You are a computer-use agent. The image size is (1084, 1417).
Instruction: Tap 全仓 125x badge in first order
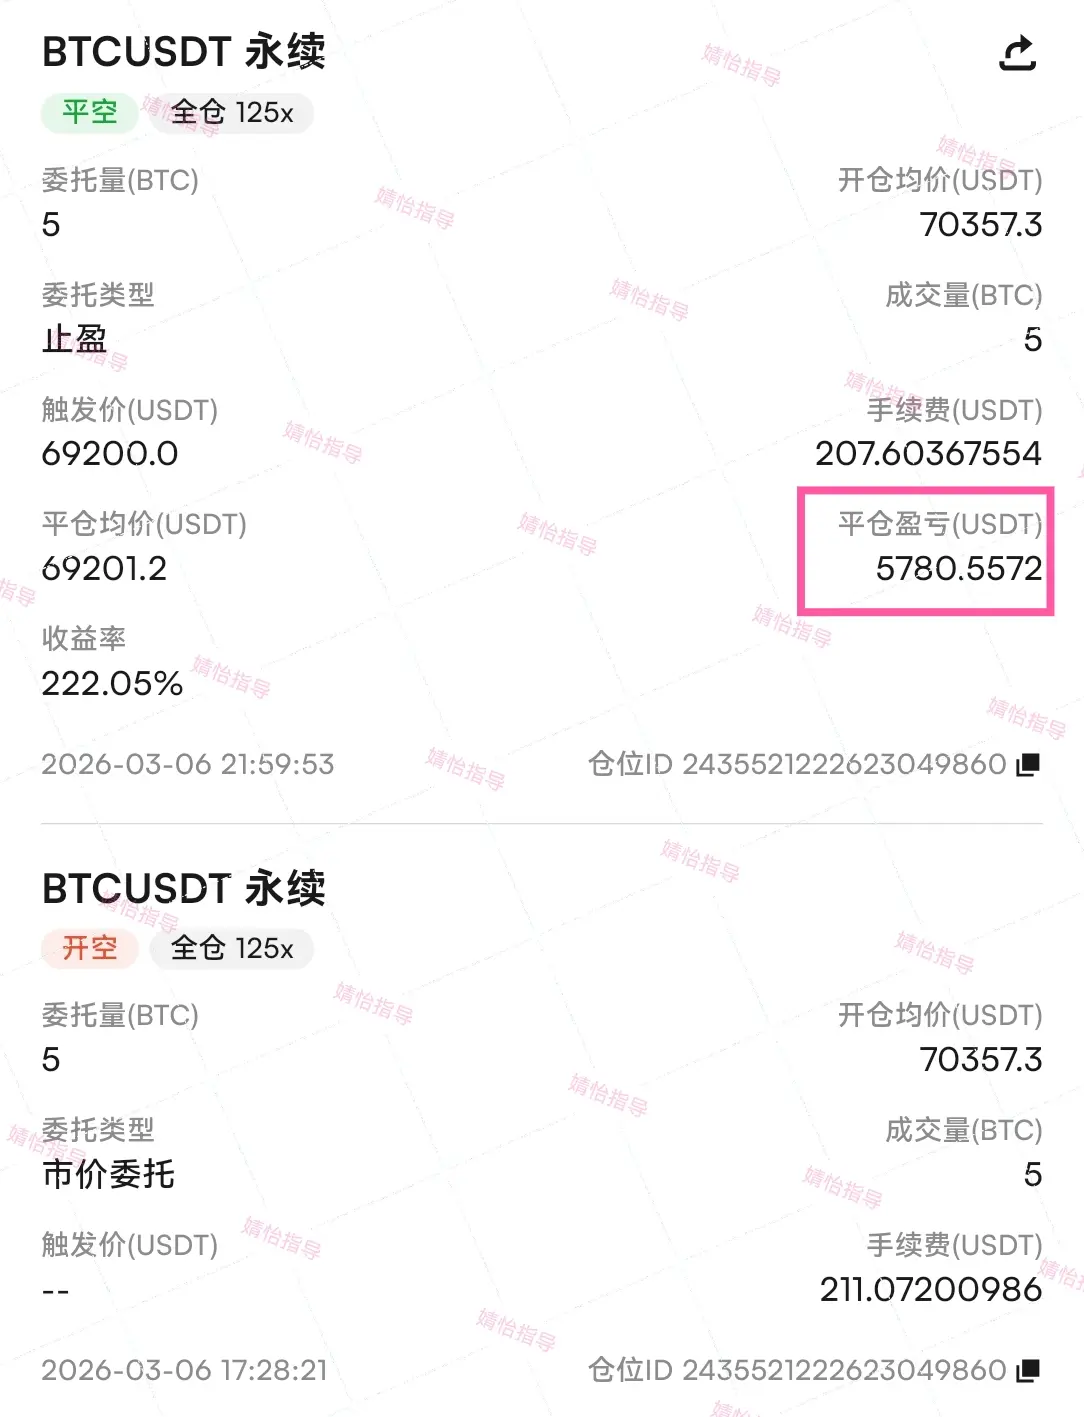point(232,112)
